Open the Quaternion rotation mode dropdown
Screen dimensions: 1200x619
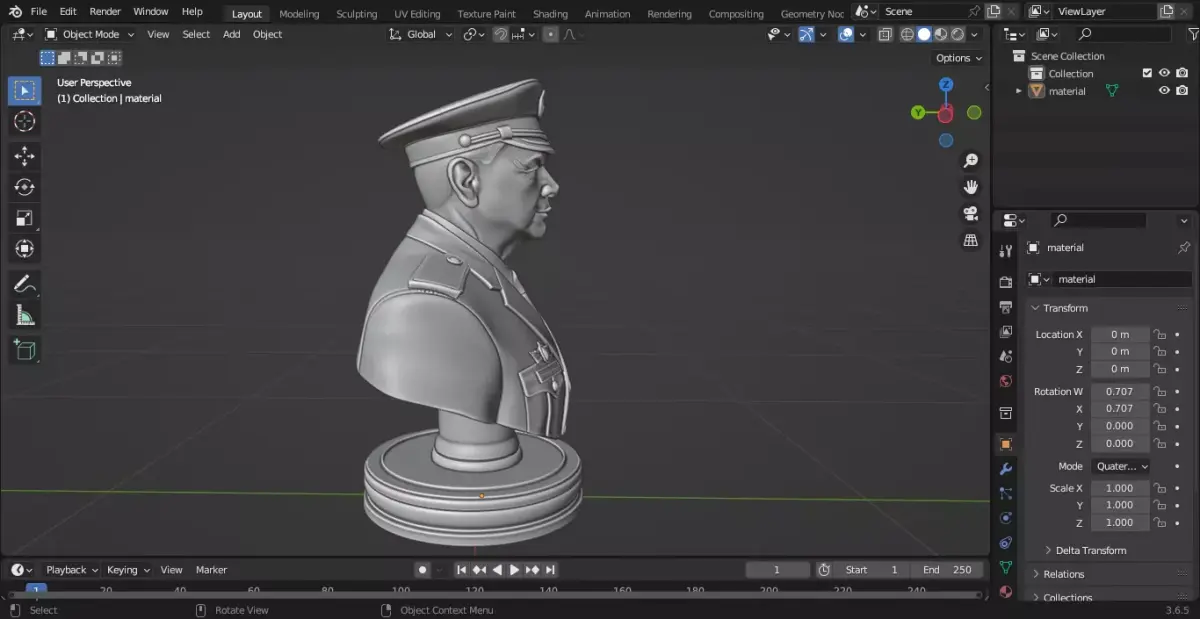point(1121,466)
